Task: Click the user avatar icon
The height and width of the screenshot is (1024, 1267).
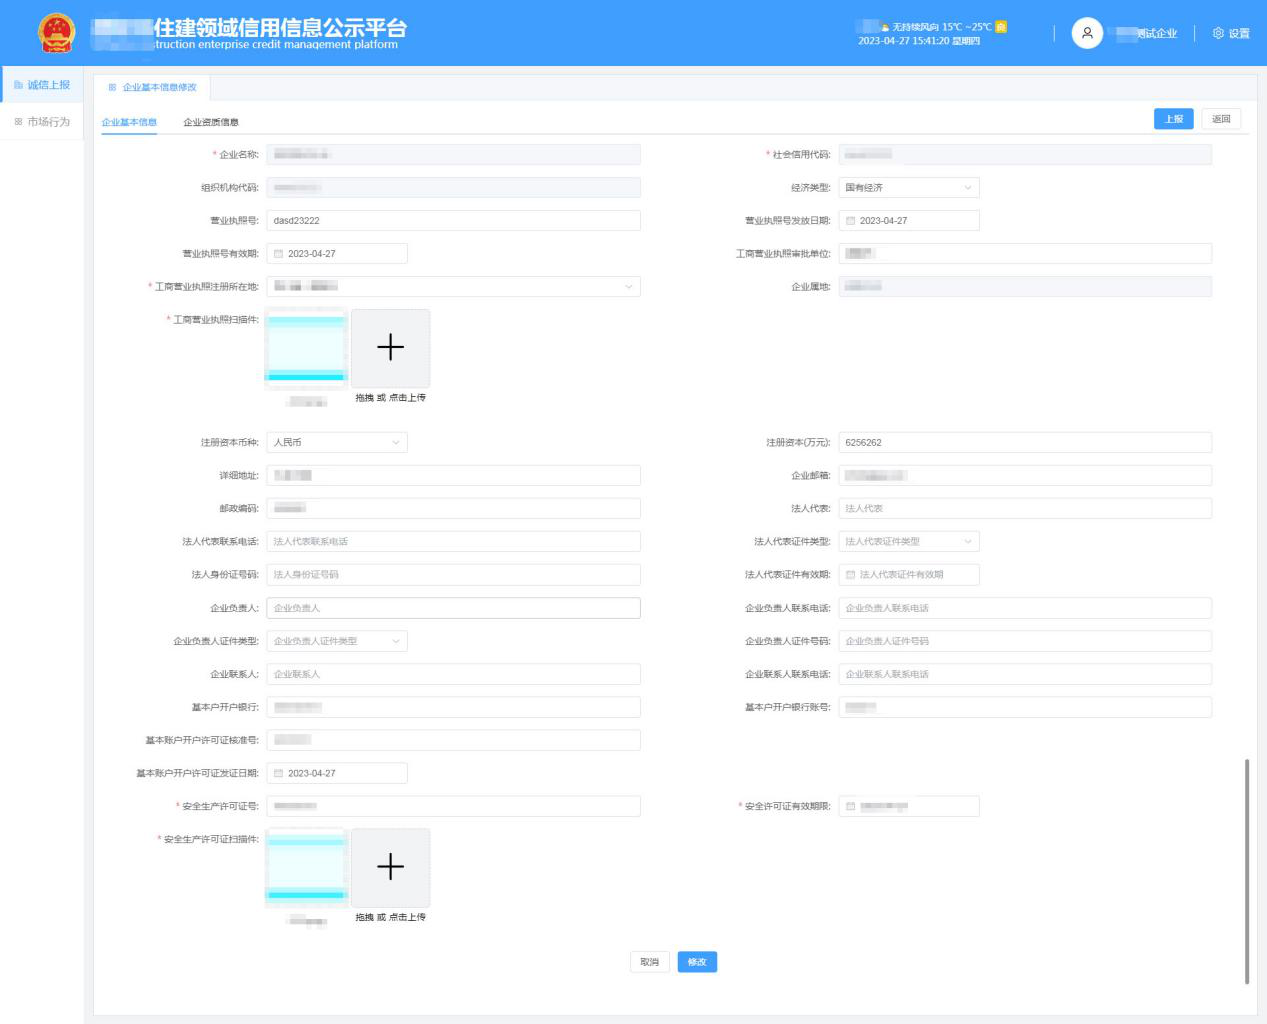Action: coord(1087,33)
